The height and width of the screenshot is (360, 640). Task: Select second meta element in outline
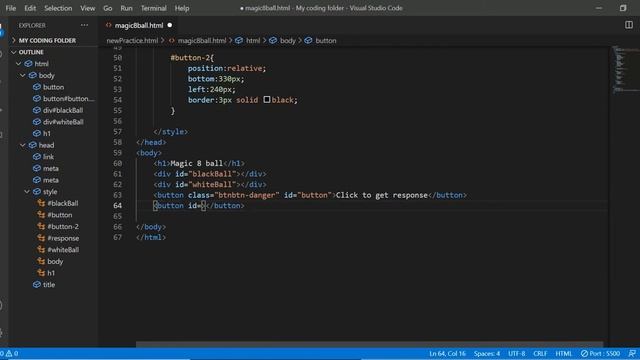tap(50, 180)
